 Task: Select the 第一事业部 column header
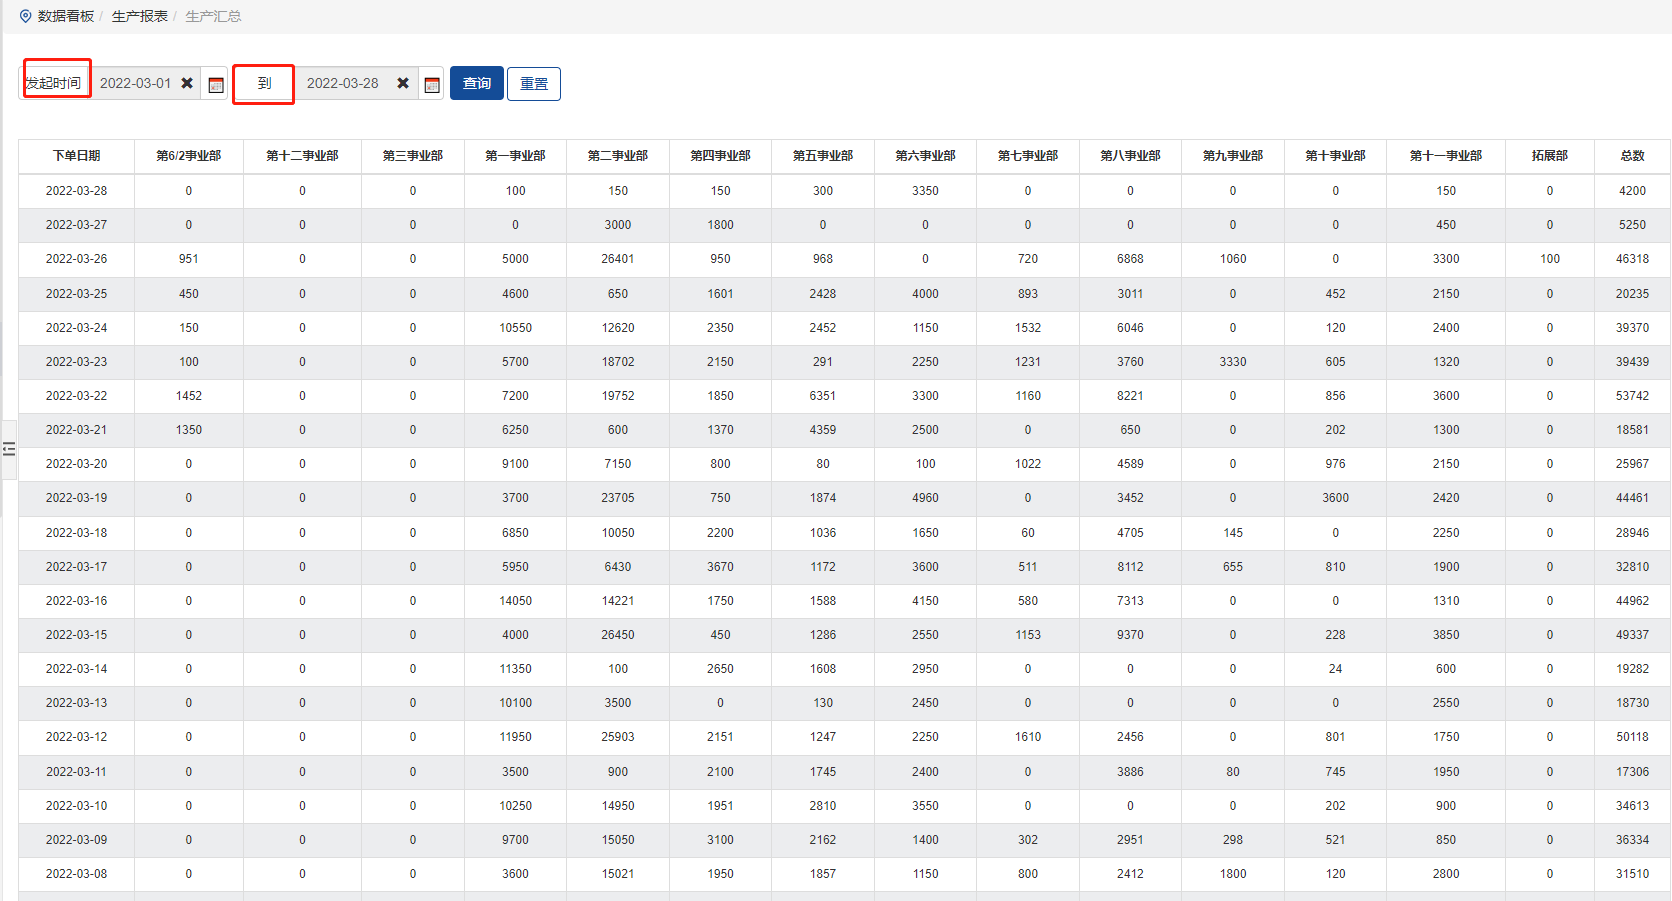point(515,156)
